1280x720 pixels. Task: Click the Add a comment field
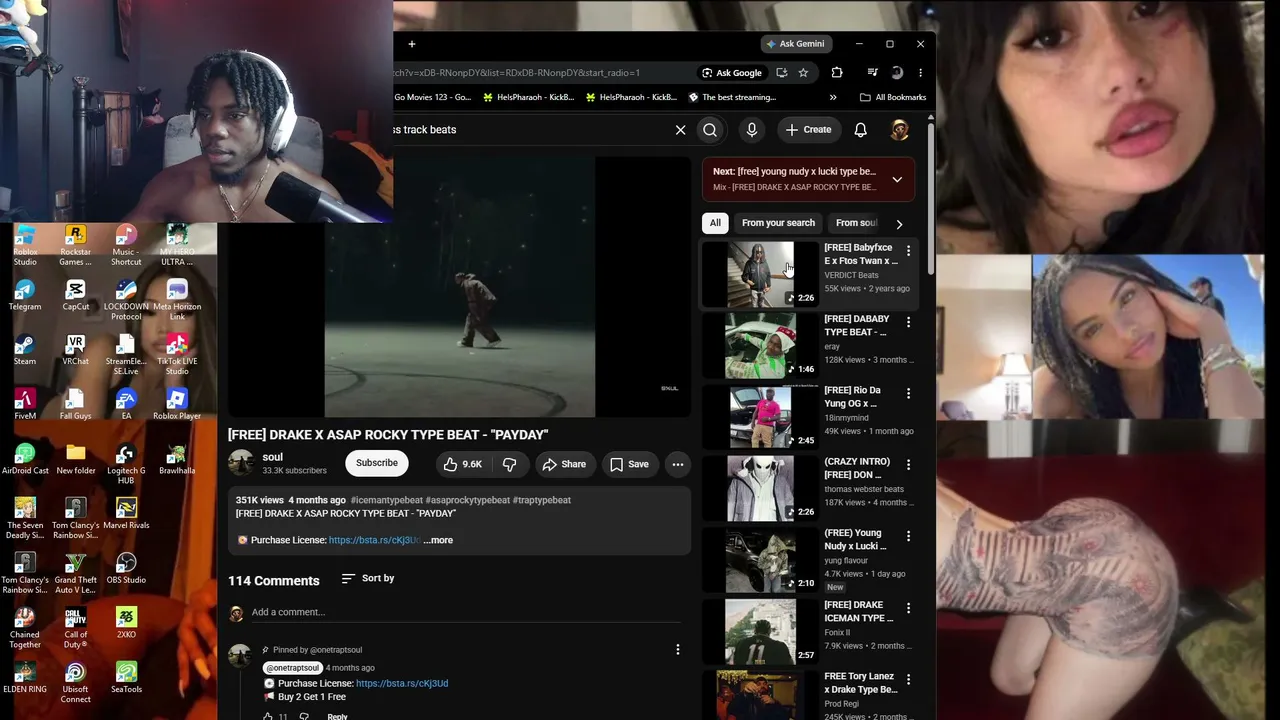[x=466, y=612]
